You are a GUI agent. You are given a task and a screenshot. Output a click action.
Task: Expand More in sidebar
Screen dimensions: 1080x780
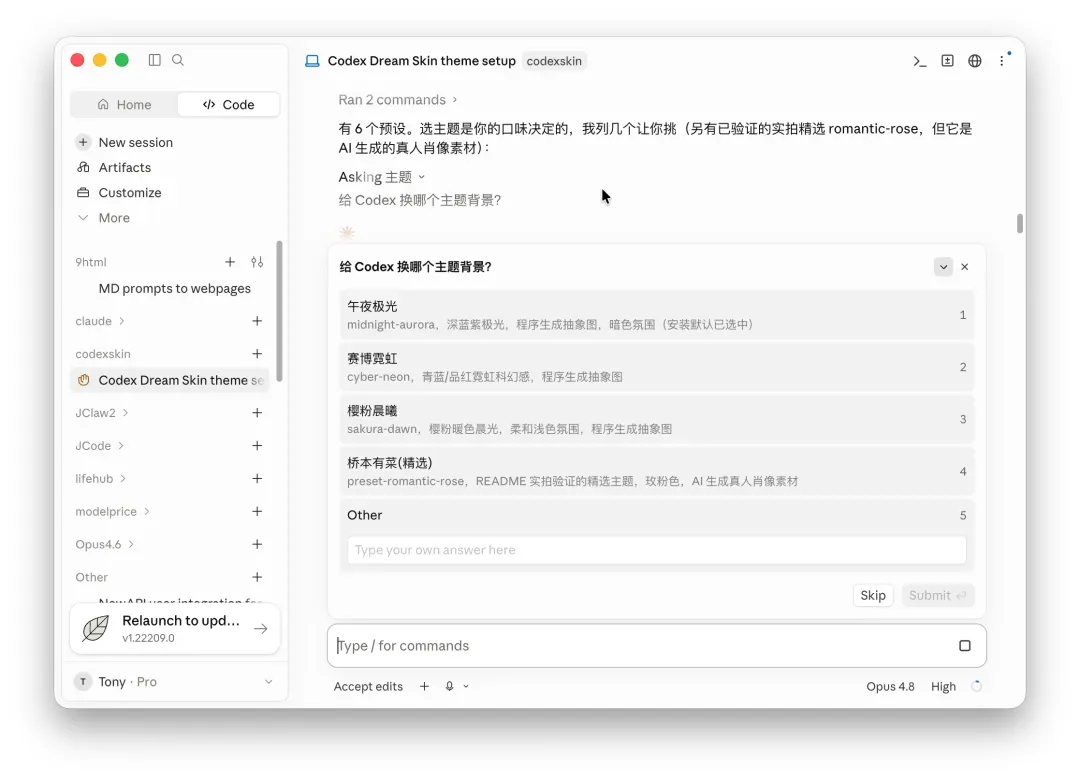tap(114, 218)
